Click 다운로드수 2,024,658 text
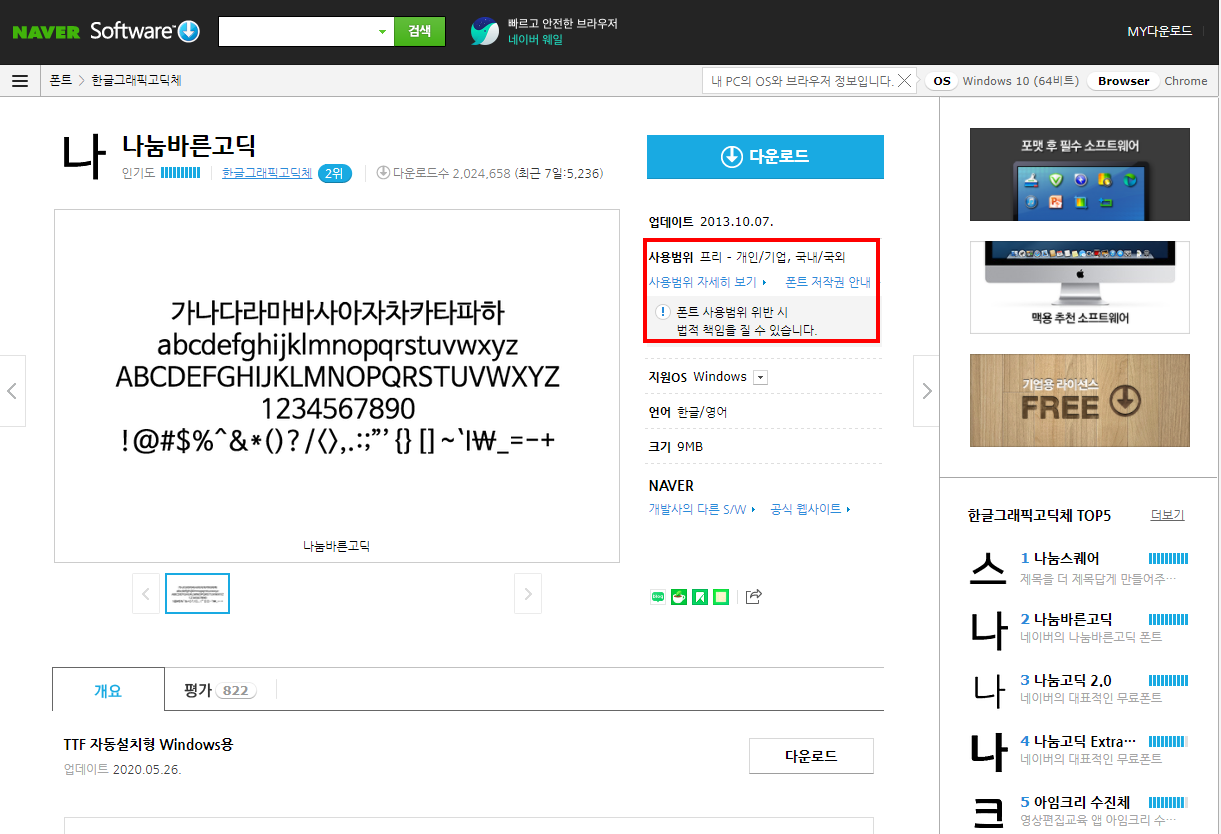Image resolution: width=1221 pixels, height=834 pixels. [452, 173]
